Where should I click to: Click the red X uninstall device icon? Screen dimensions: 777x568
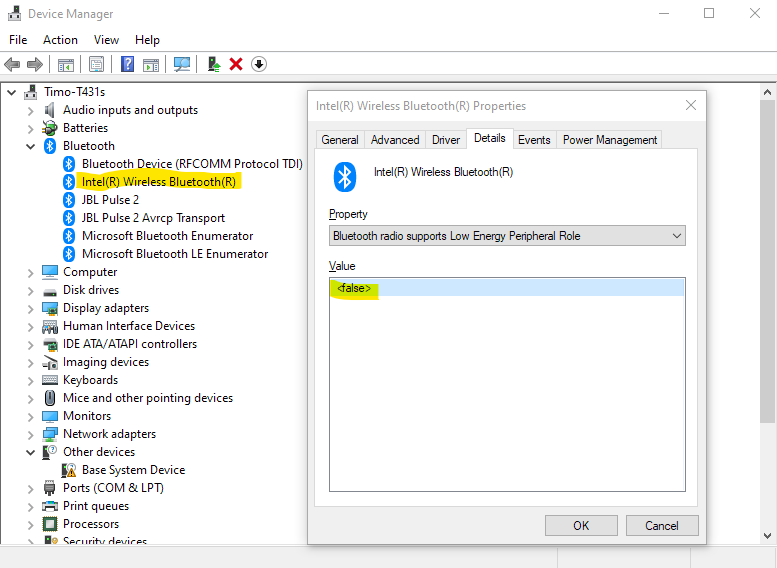tap(236, 64)
